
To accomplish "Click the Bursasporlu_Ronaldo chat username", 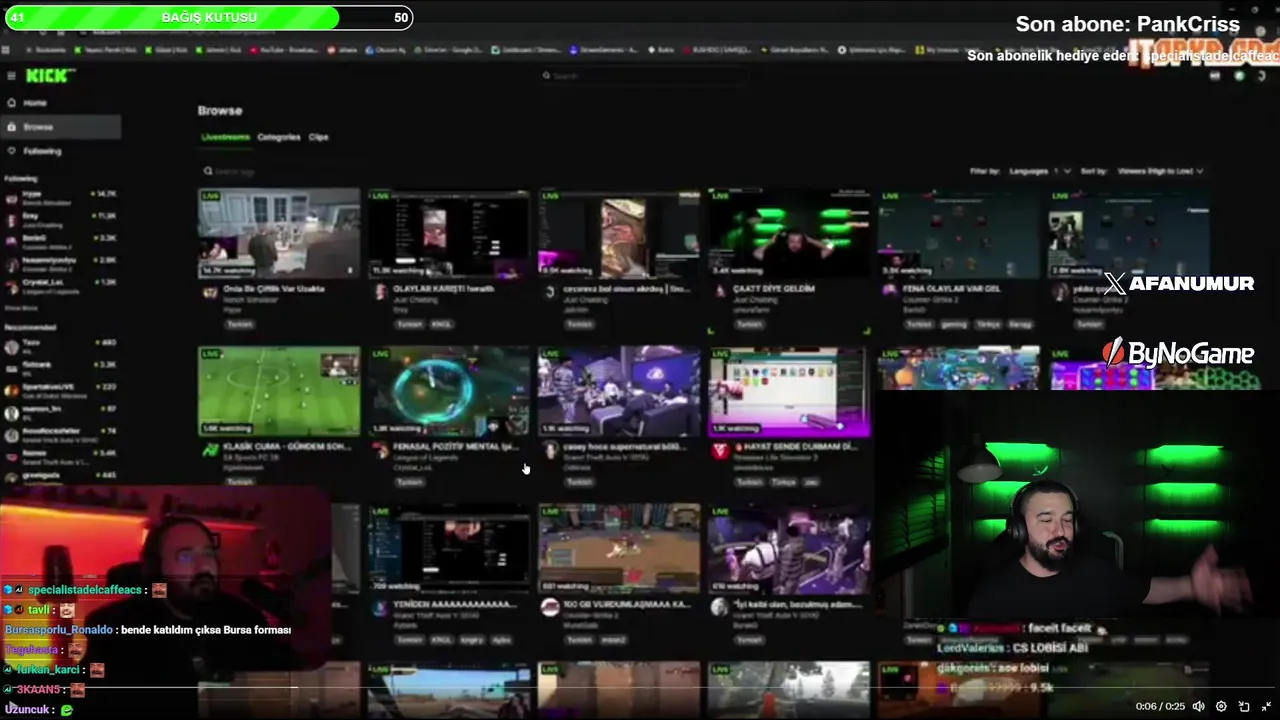I will point(59,630).
